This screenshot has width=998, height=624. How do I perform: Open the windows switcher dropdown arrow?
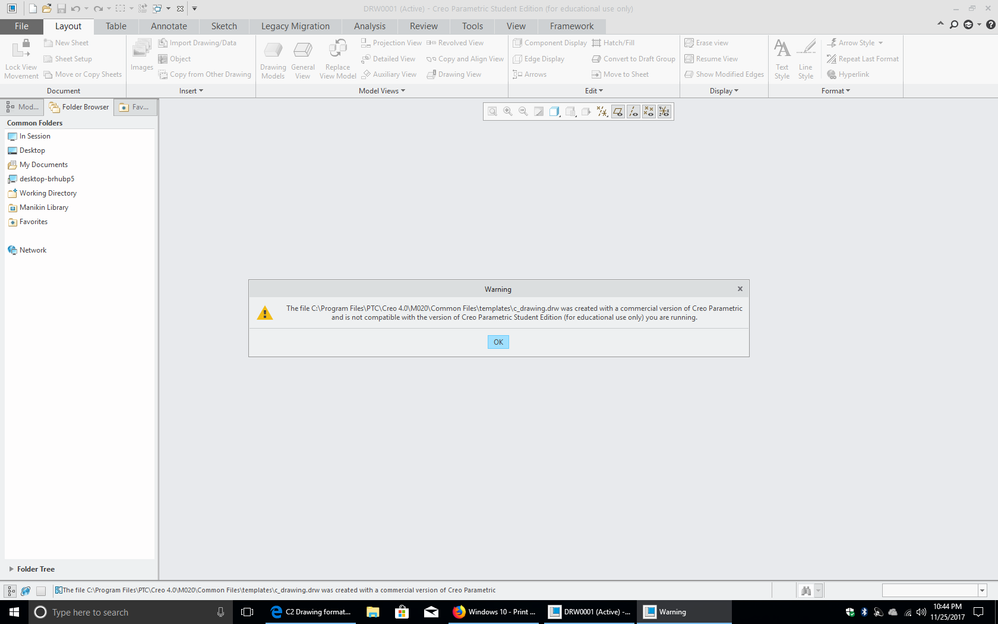coord(168,9)
